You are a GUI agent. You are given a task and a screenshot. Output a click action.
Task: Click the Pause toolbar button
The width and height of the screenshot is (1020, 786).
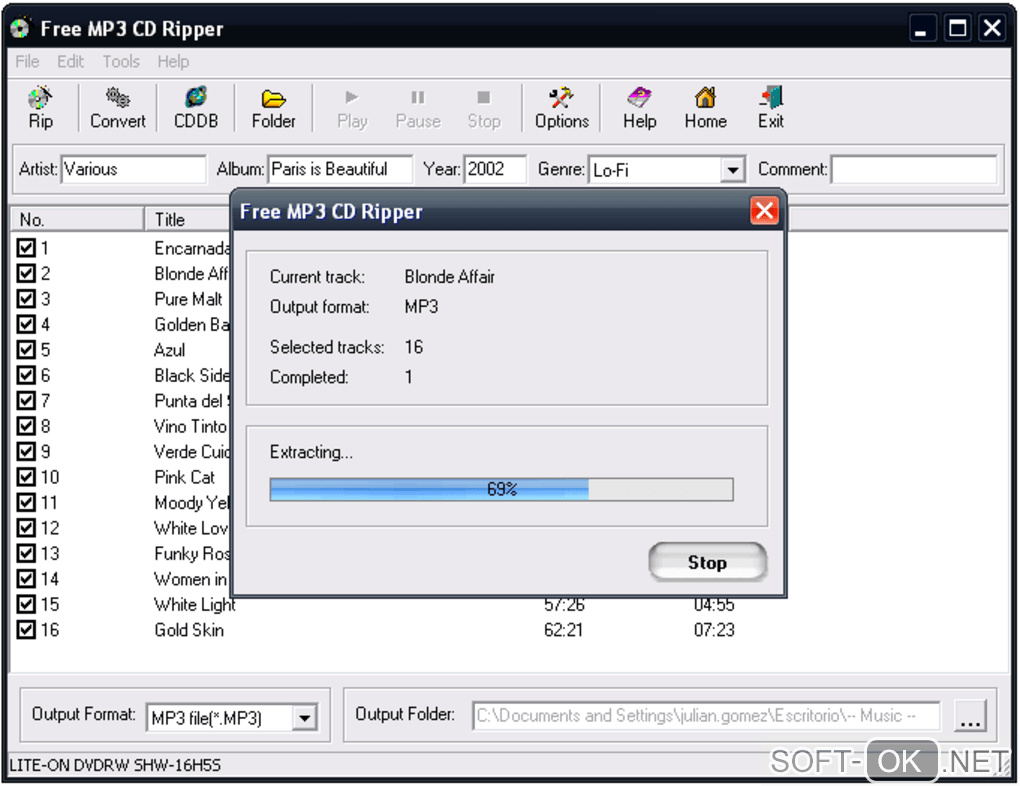[x=418, y=108]
